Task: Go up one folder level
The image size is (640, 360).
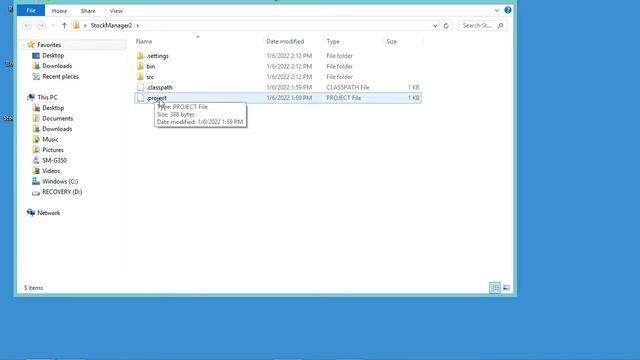Action: tap(64, 26)
